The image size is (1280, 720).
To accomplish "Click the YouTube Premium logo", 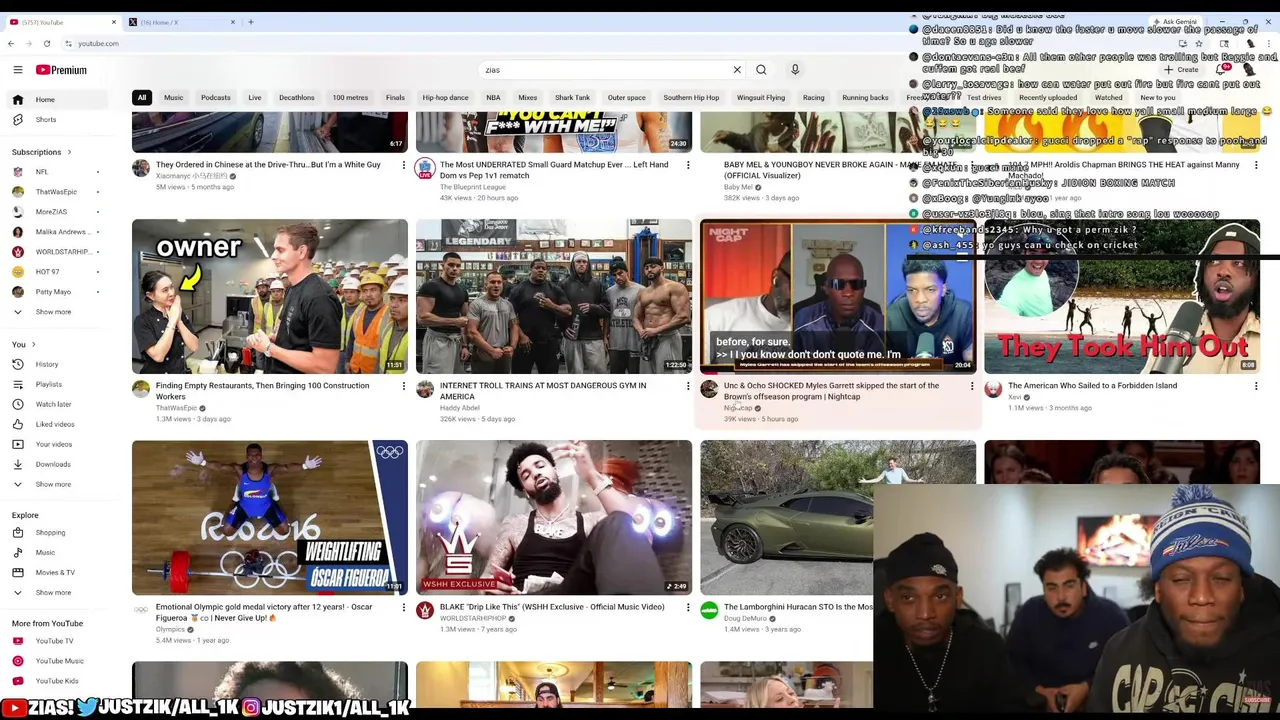I will (x=61, y=70).
